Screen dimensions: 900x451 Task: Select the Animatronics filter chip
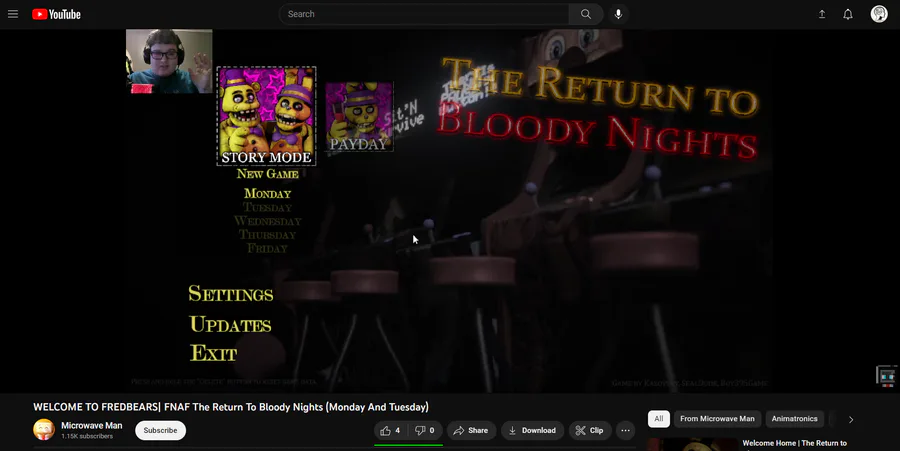pyautogui.click(x=794, y=419)
